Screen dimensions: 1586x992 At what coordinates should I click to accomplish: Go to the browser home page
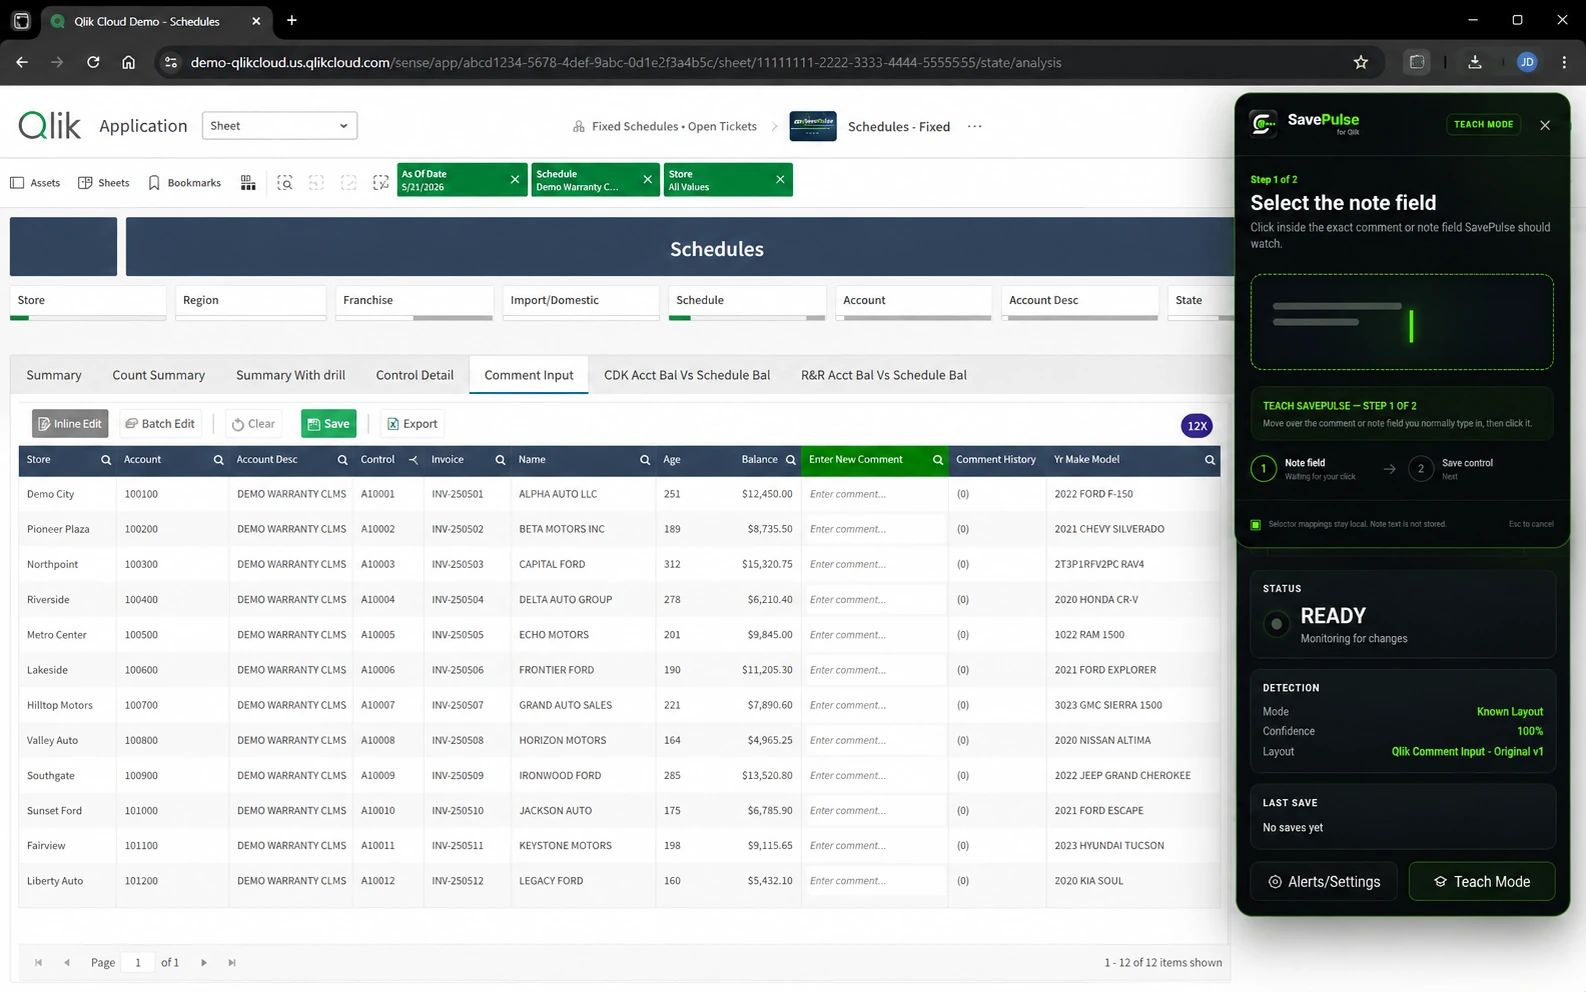point(129,62)
